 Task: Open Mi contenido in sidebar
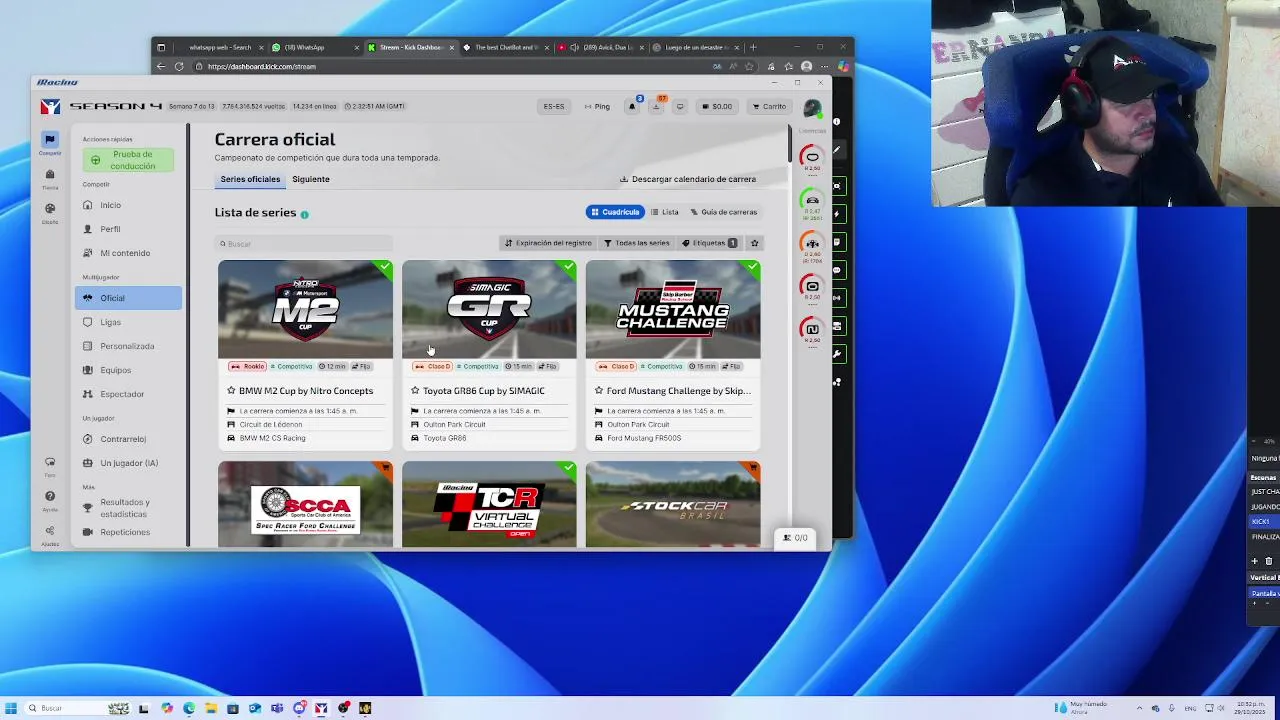coord(128,253)
